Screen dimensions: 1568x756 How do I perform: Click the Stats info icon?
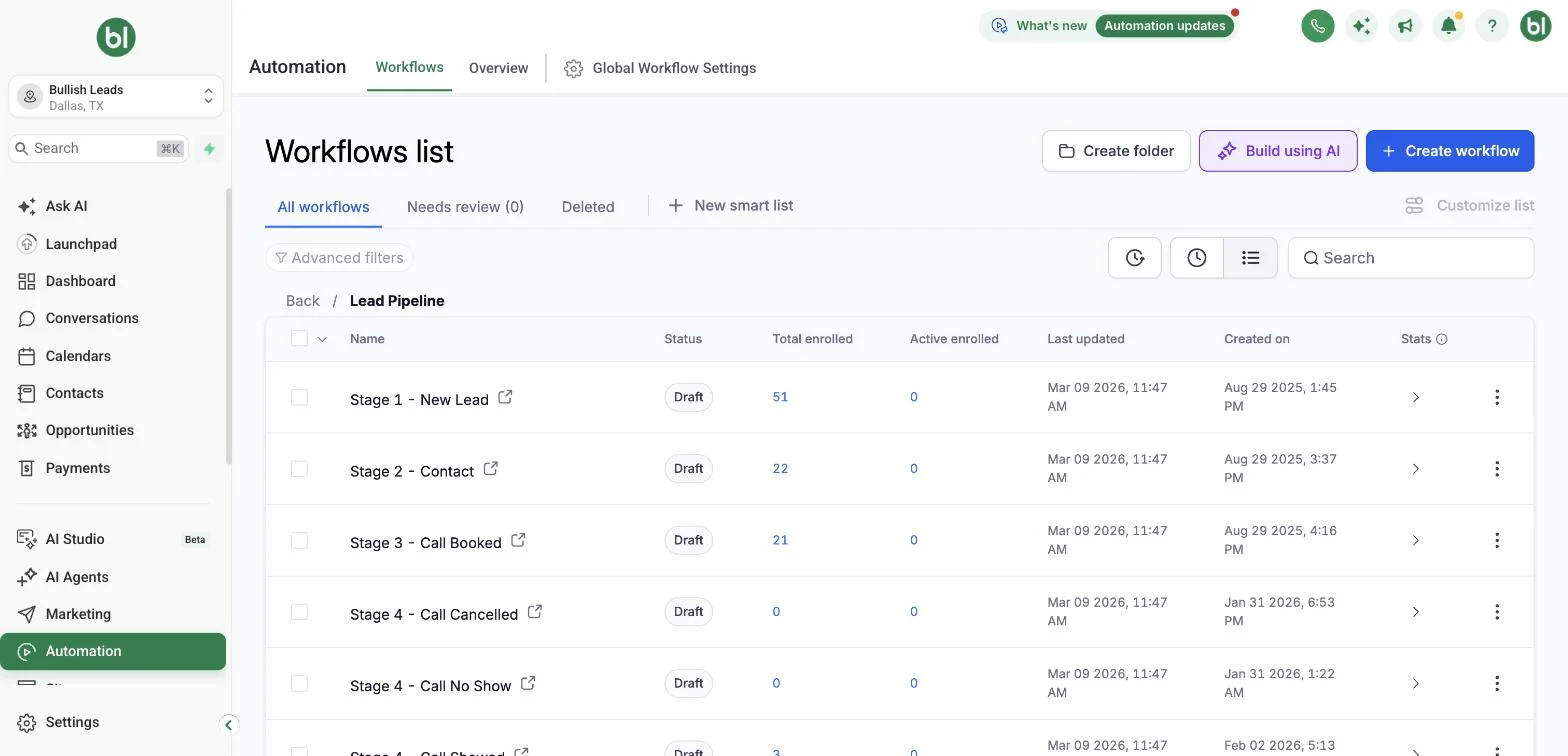tap(1442, 339)
